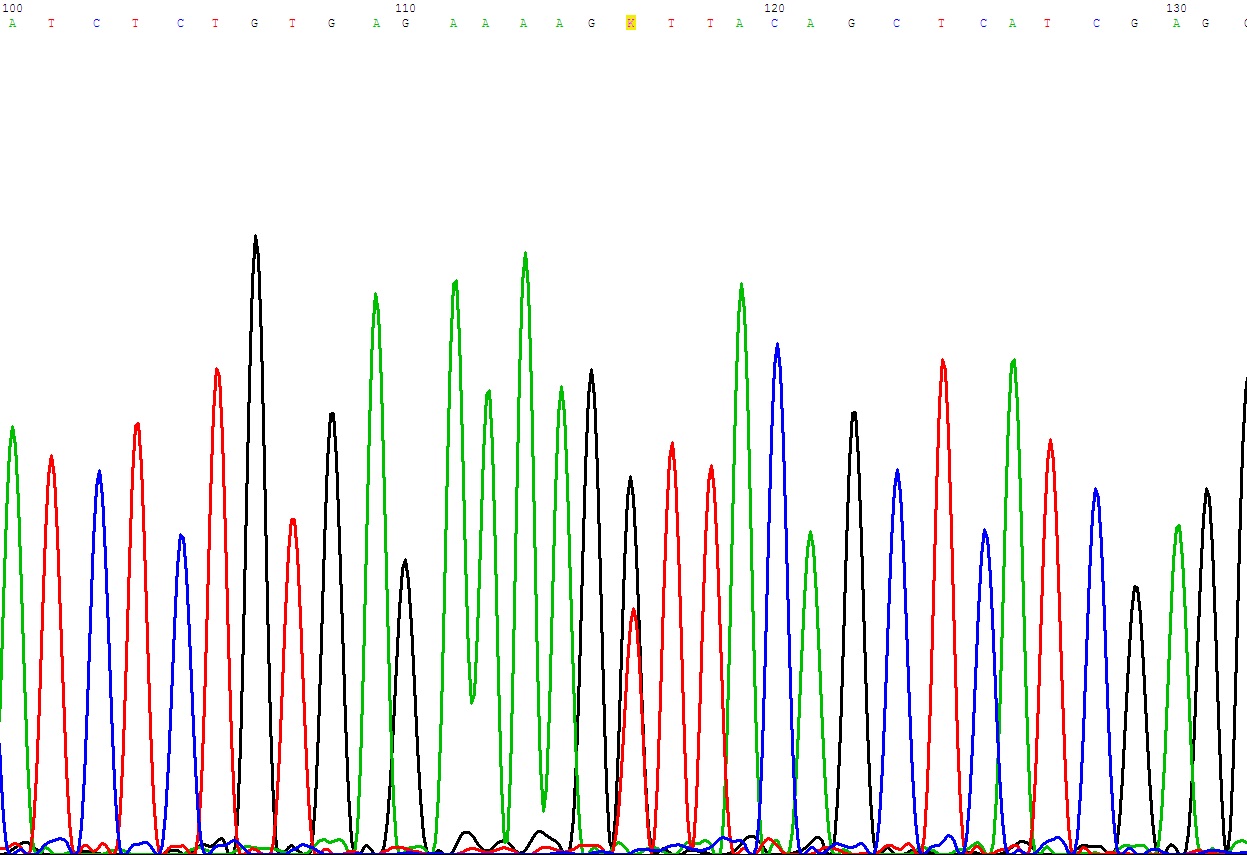The width and height of the screenshot is (1247, 855).
Task: Select the T base after position 100
Action: click(51, 23)
